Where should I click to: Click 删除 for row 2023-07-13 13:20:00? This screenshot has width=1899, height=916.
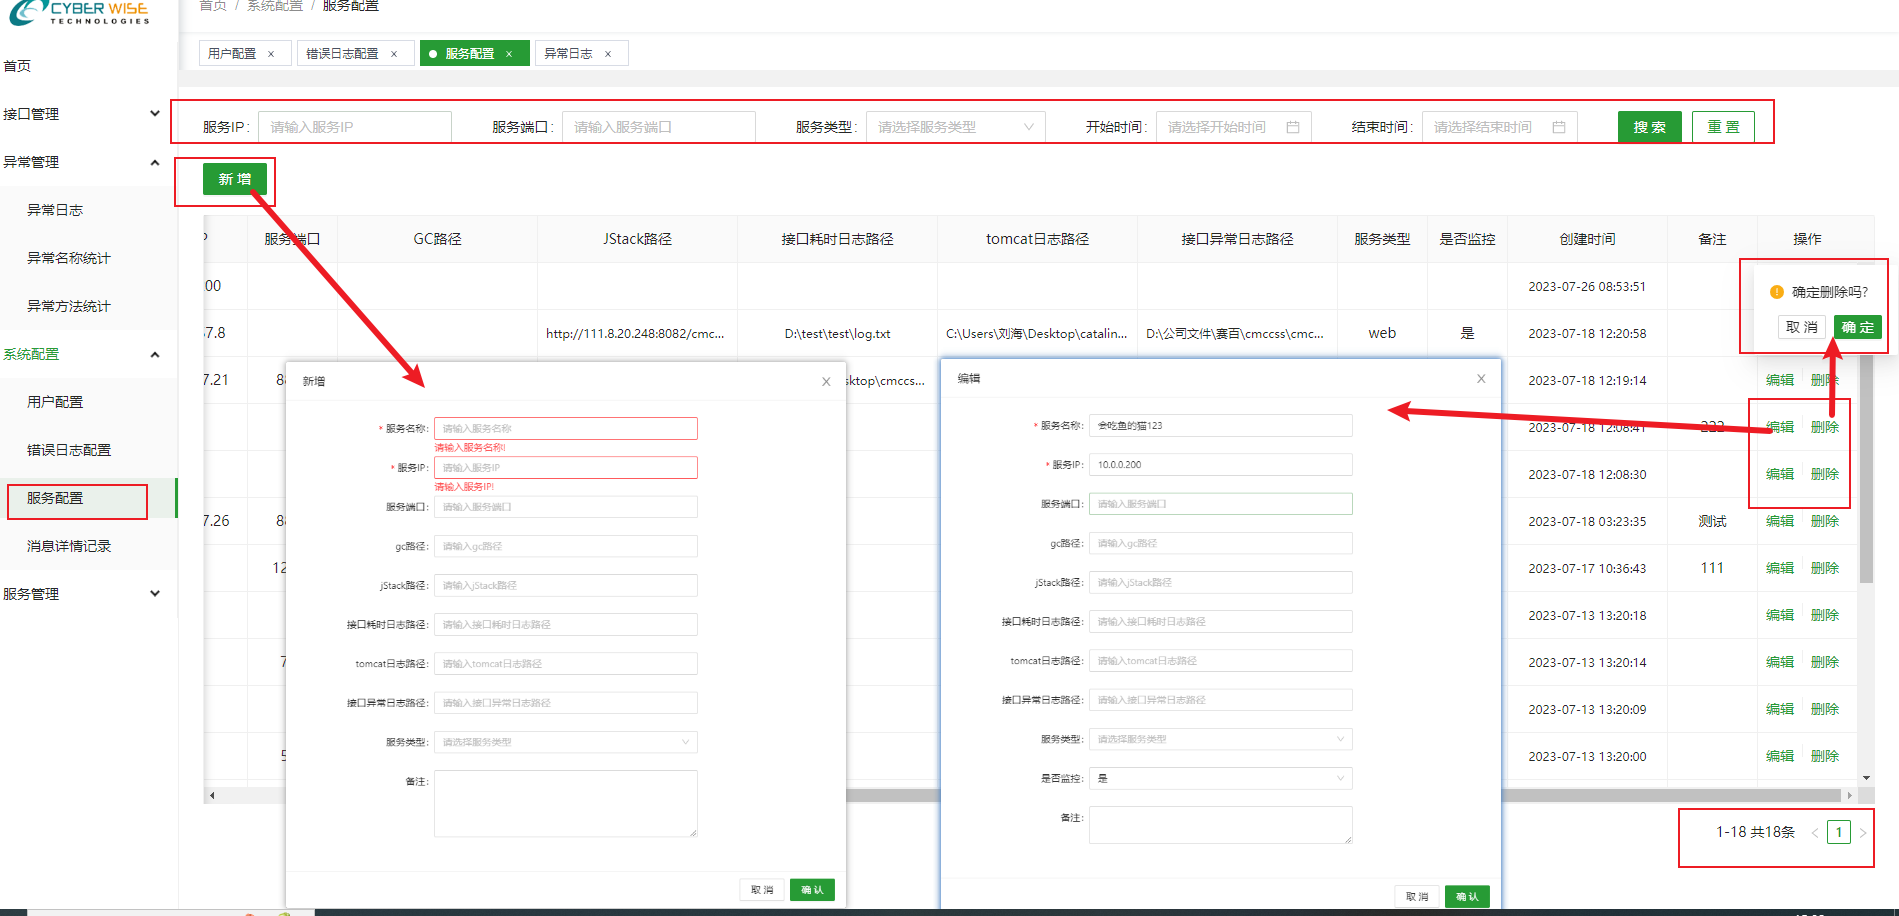[x=1825, y=756]
